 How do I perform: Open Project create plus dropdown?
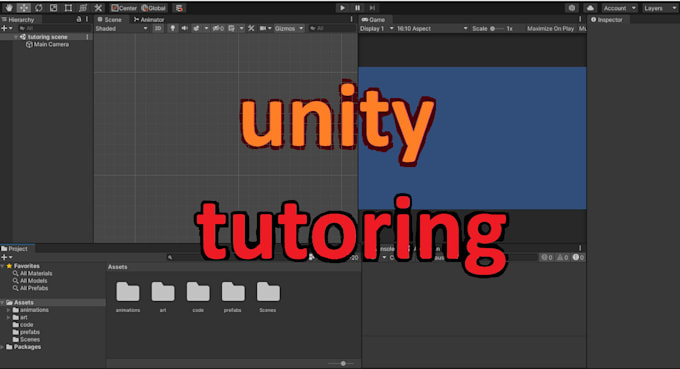(x=7, y=257)
